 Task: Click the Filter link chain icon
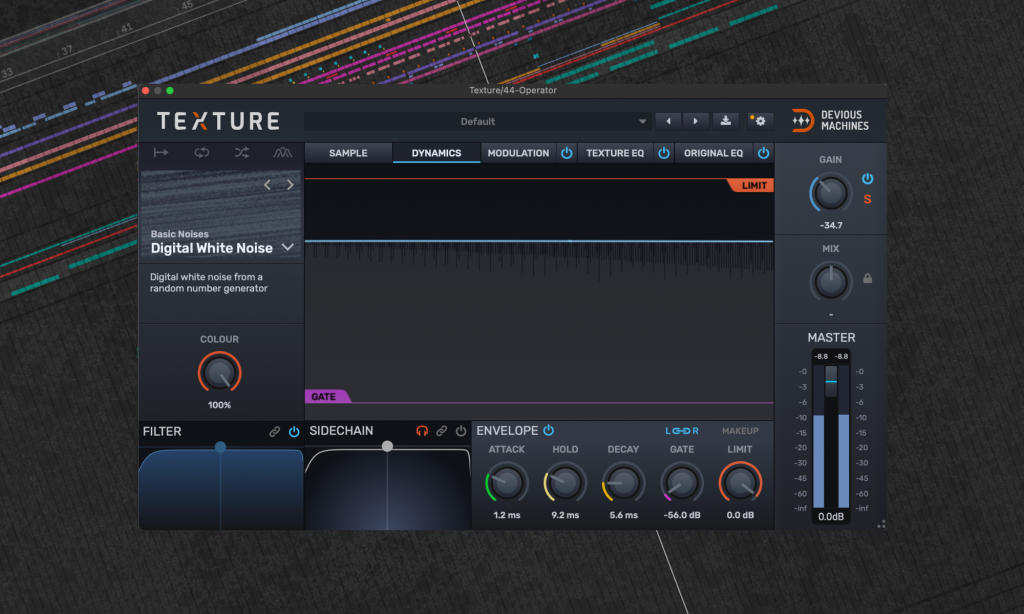[x=275, y=431]
